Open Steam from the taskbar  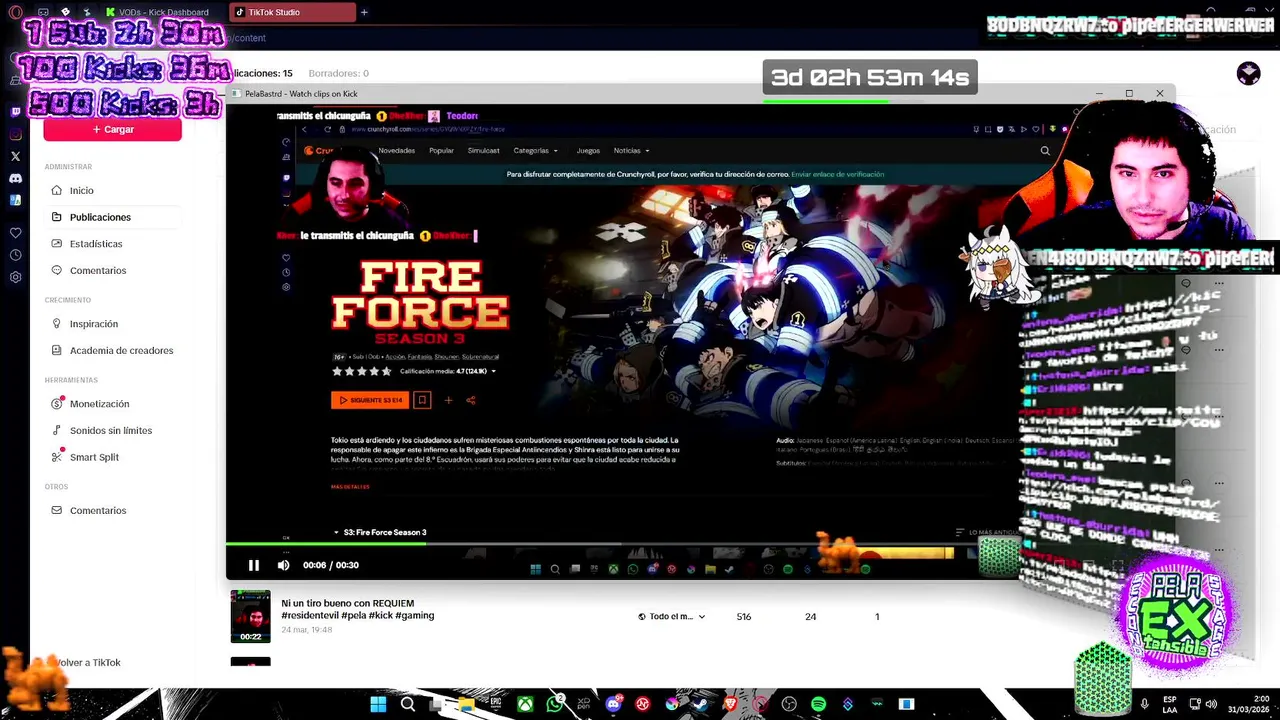701,704
